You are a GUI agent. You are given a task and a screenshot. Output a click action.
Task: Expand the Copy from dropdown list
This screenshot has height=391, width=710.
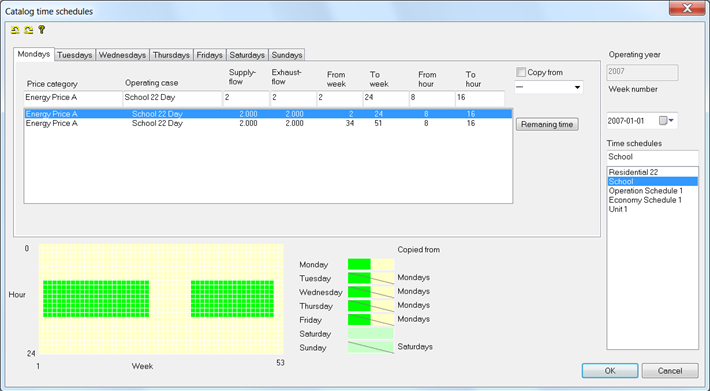(577, 87)
